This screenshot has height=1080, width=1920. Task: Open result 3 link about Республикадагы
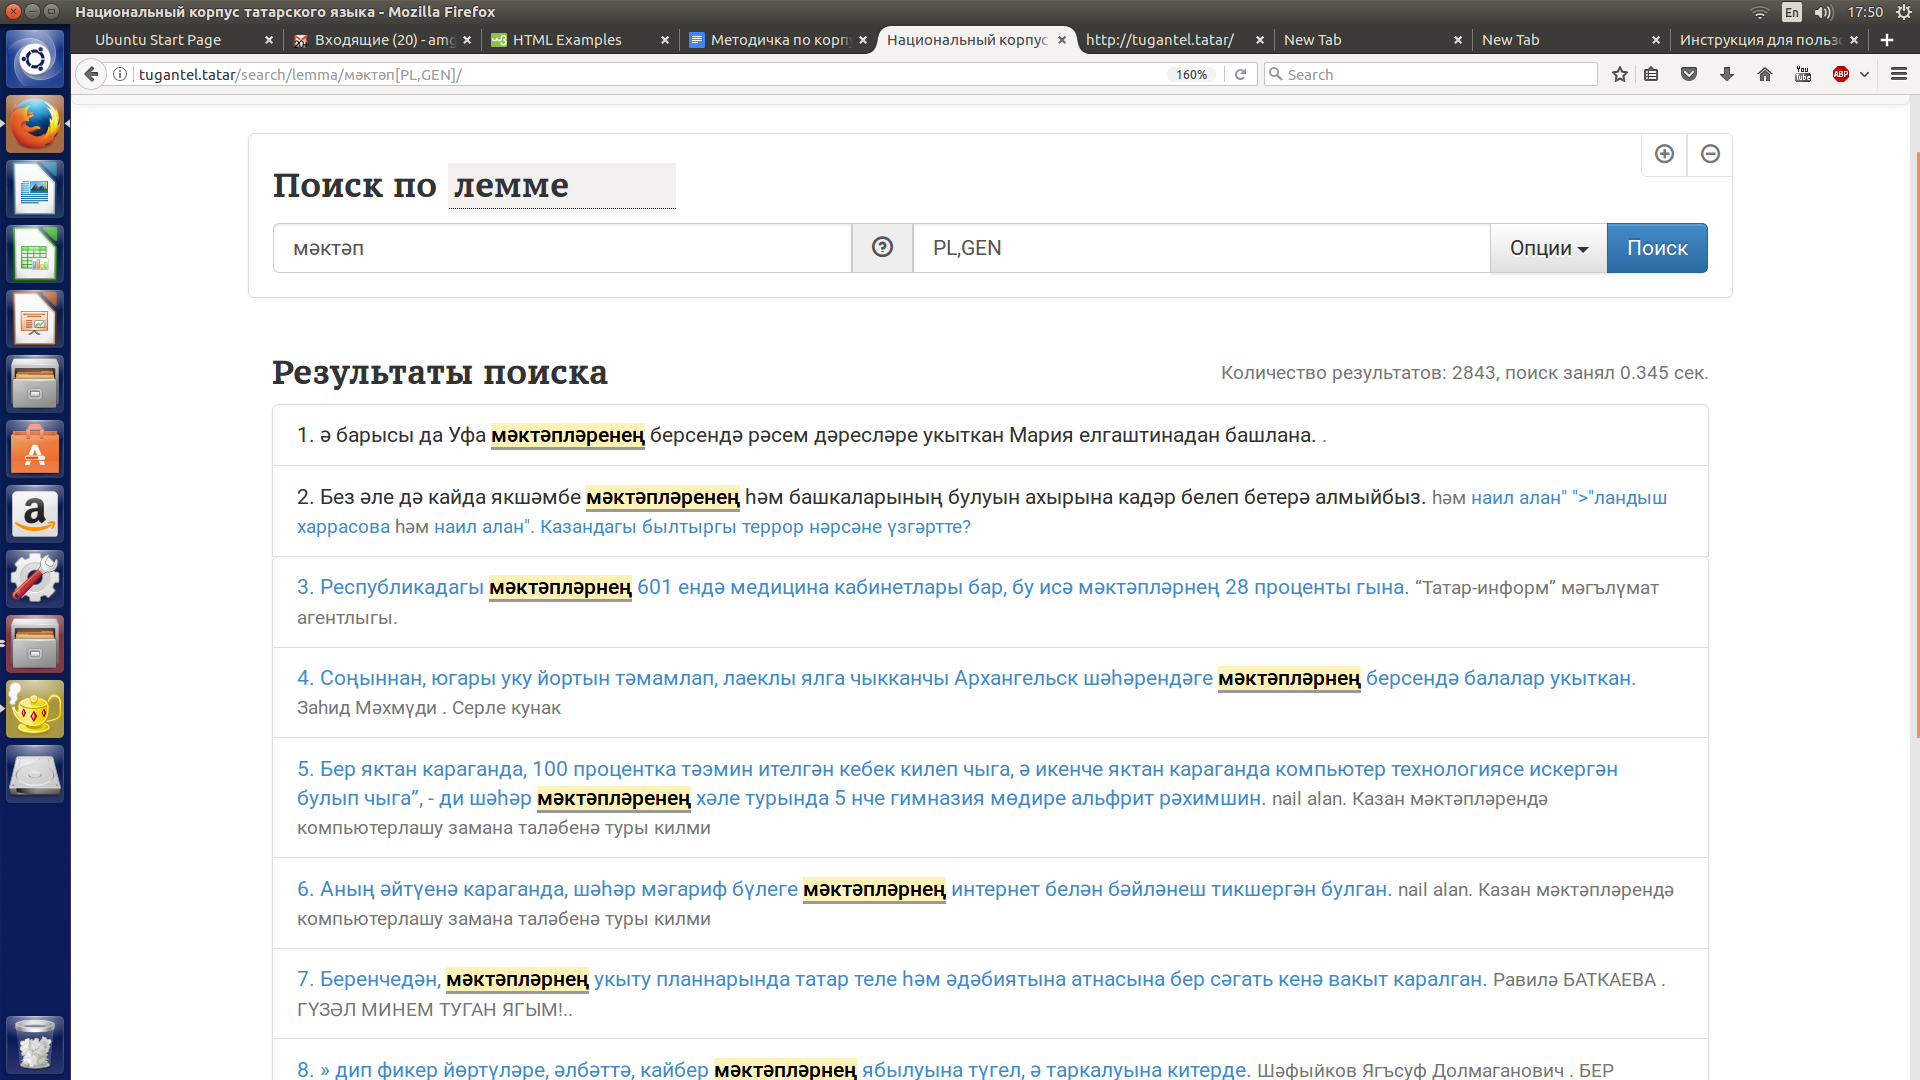400,587
